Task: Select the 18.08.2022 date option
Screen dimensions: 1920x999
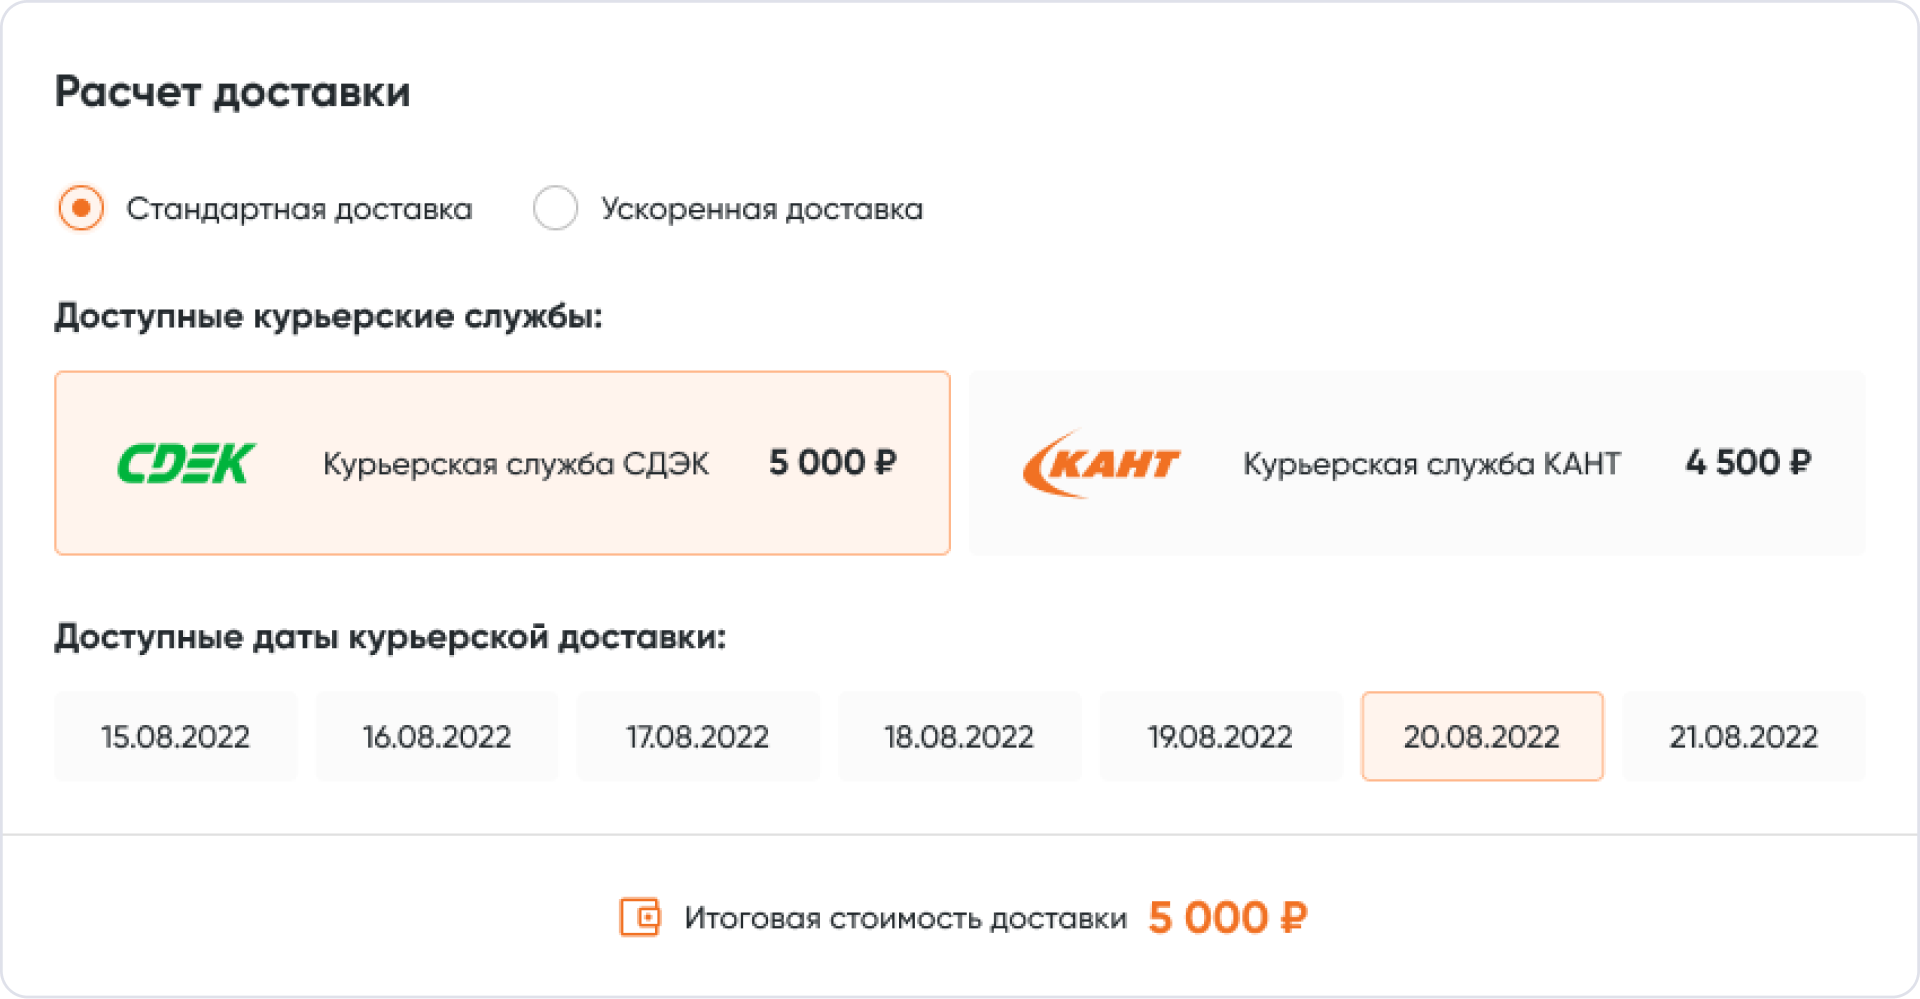Action: pyautogui.click(x=959, y=737)
